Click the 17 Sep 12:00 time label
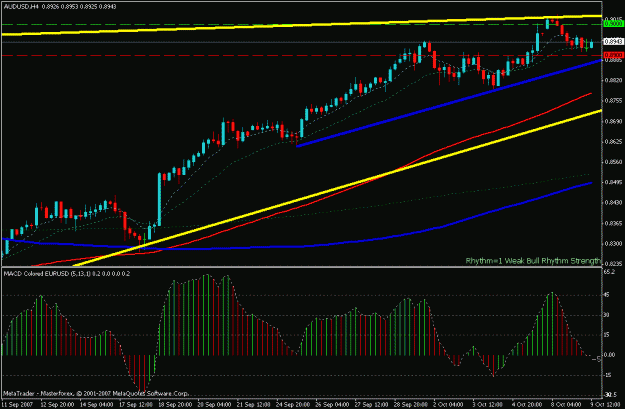625x409 pixels. click(136, 404)
